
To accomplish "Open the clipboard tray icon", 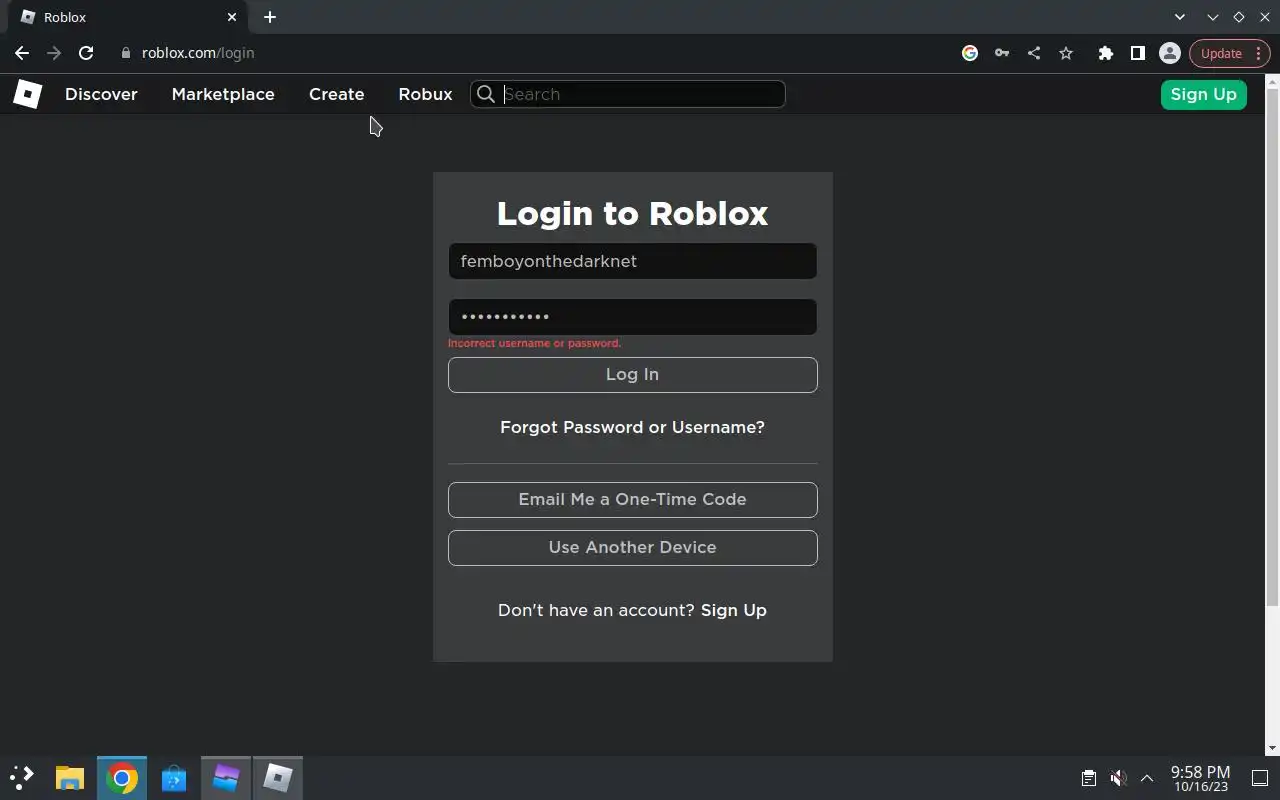I will (x=1088, y=778).
